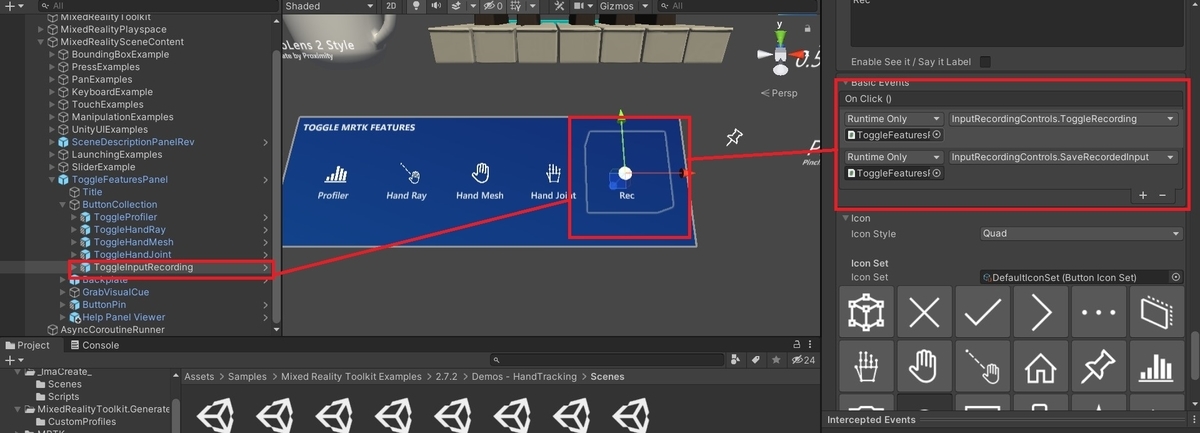Viewport: 1200px width, 433px height.
Task: Expand ToggleProfiler tree arrow in Hierarchy
Action: click(74, 217)
